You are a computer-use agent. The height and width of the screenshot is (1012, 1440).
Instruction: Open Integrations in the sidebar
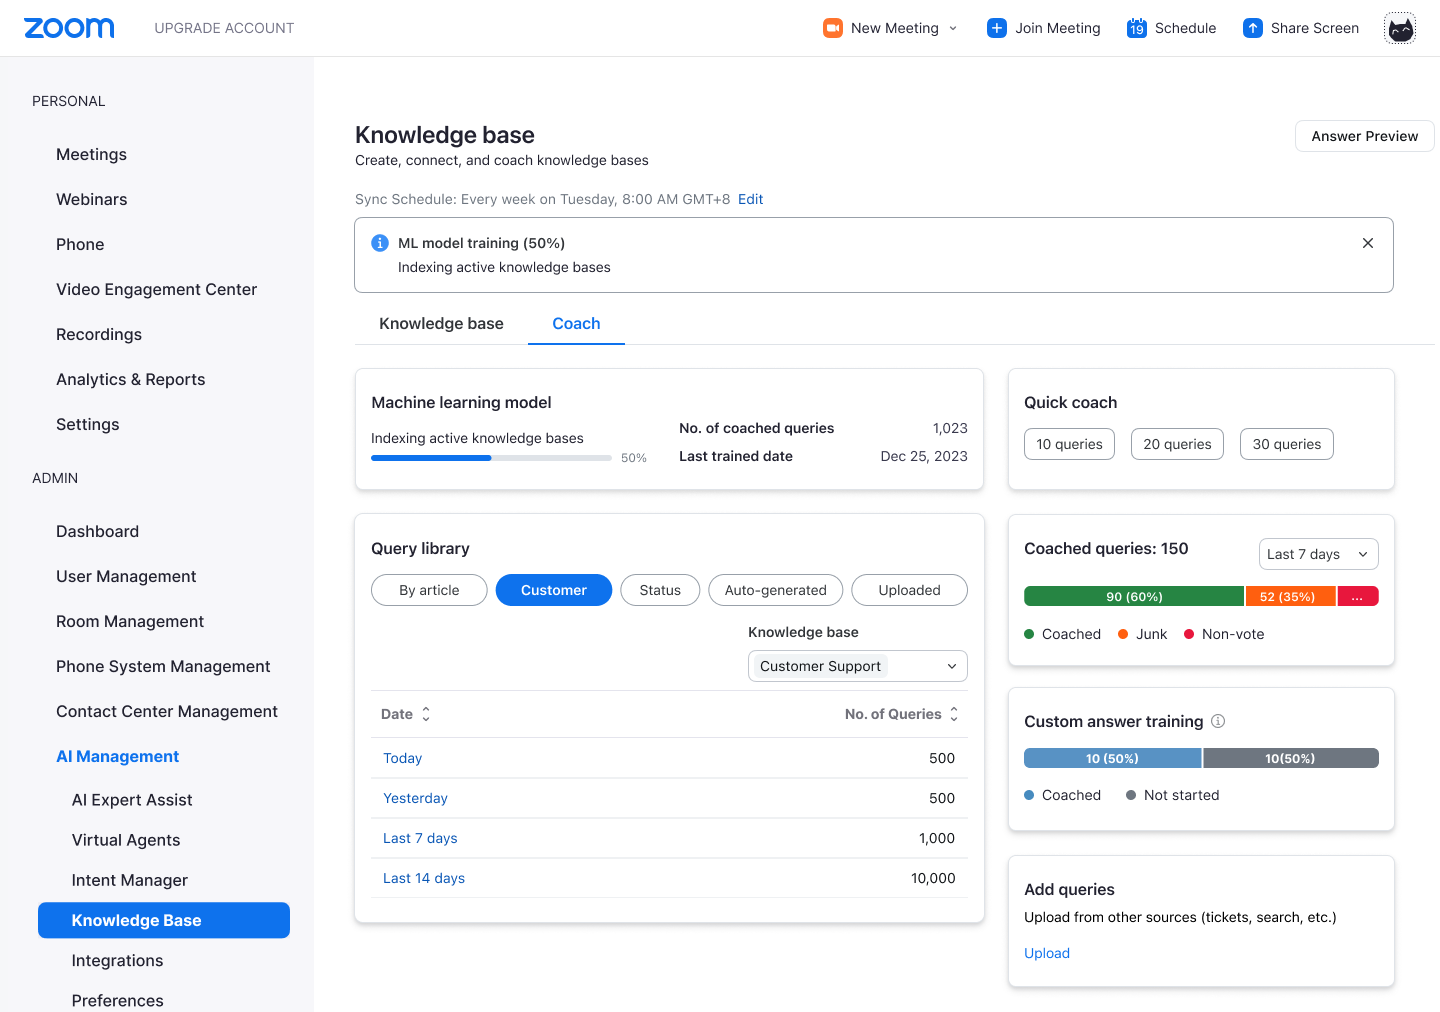pos(117,960)
